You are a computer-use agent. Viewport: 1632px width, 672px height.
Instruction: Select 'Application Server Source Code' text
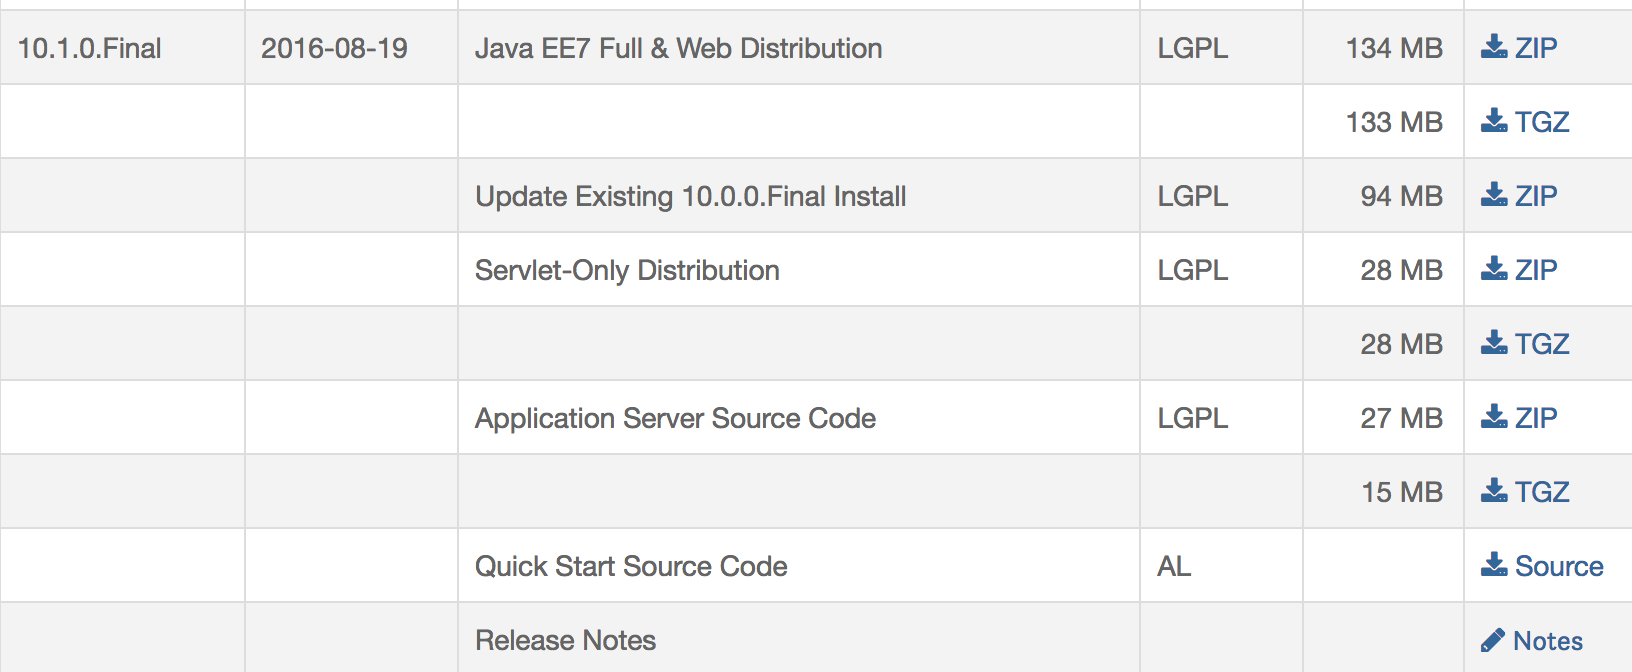pos(675,418)
